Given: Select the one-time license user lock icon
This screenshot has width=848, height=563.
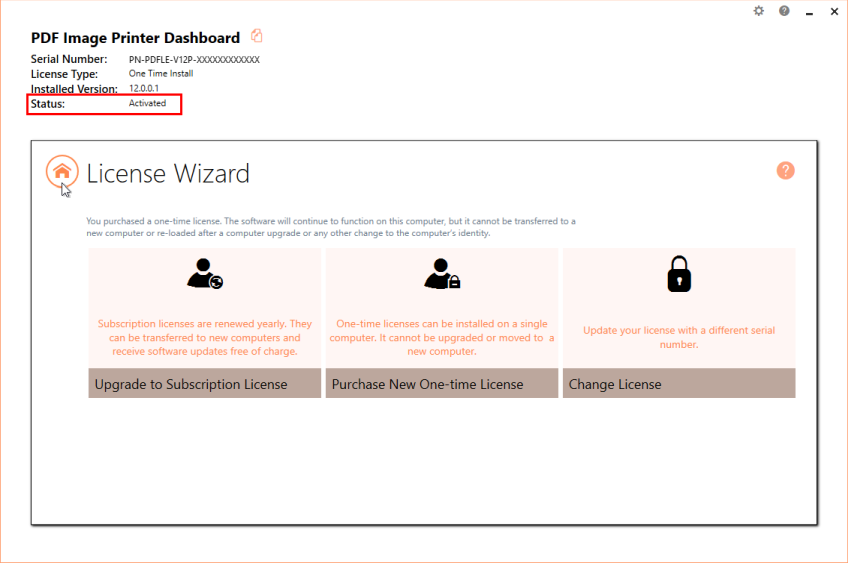Looking at the screenshot, I should tap(442, 274).
